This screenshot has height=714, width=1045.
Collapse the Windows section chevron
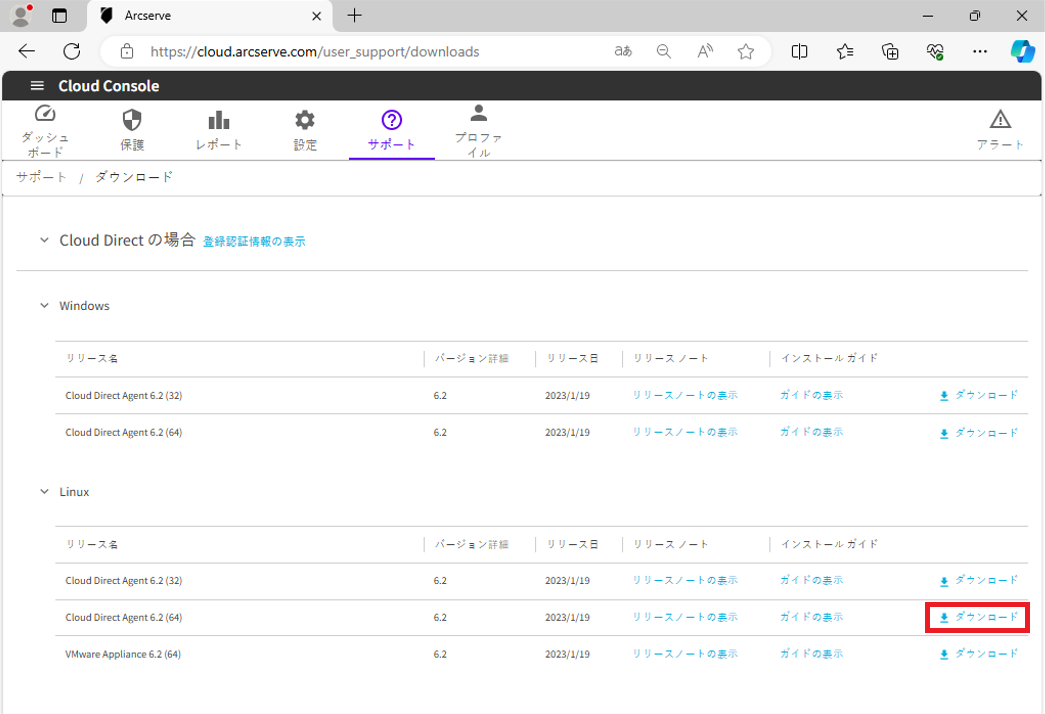click(x=43, y=306)
